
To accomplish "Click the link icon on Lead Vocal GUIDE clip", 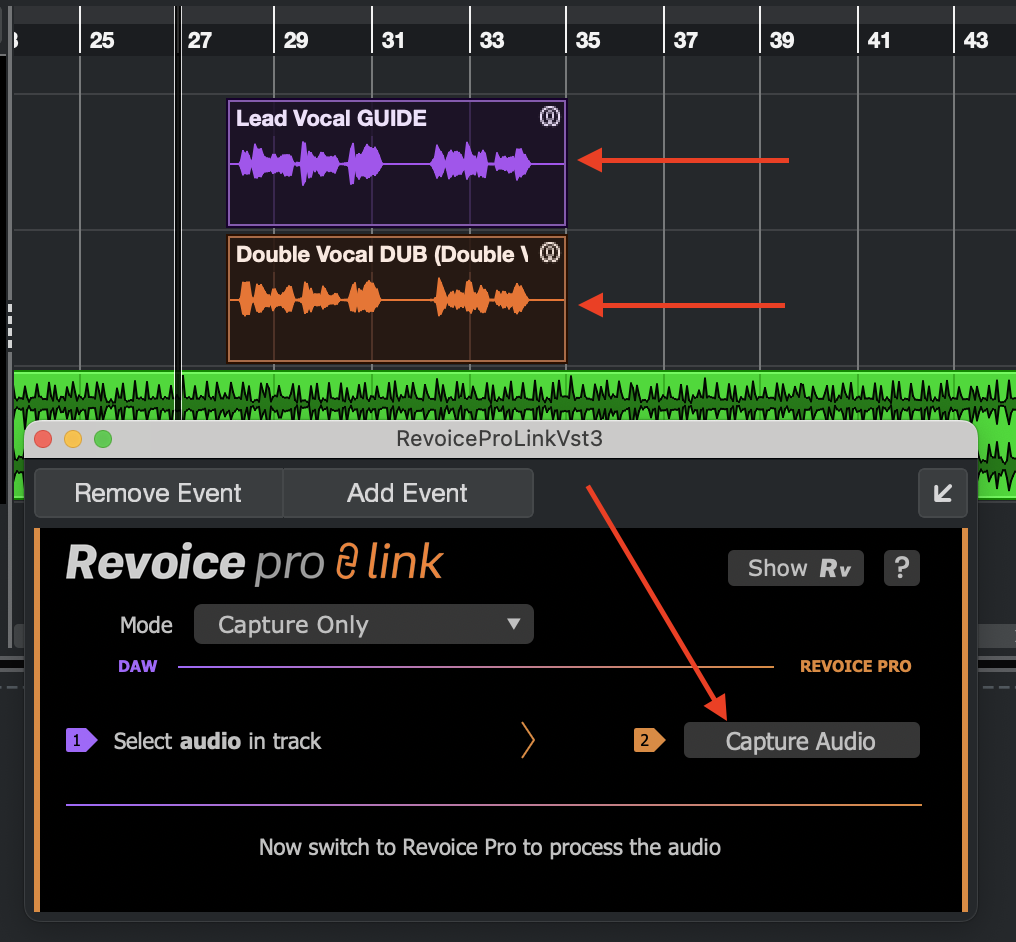I will pos(549,117).
